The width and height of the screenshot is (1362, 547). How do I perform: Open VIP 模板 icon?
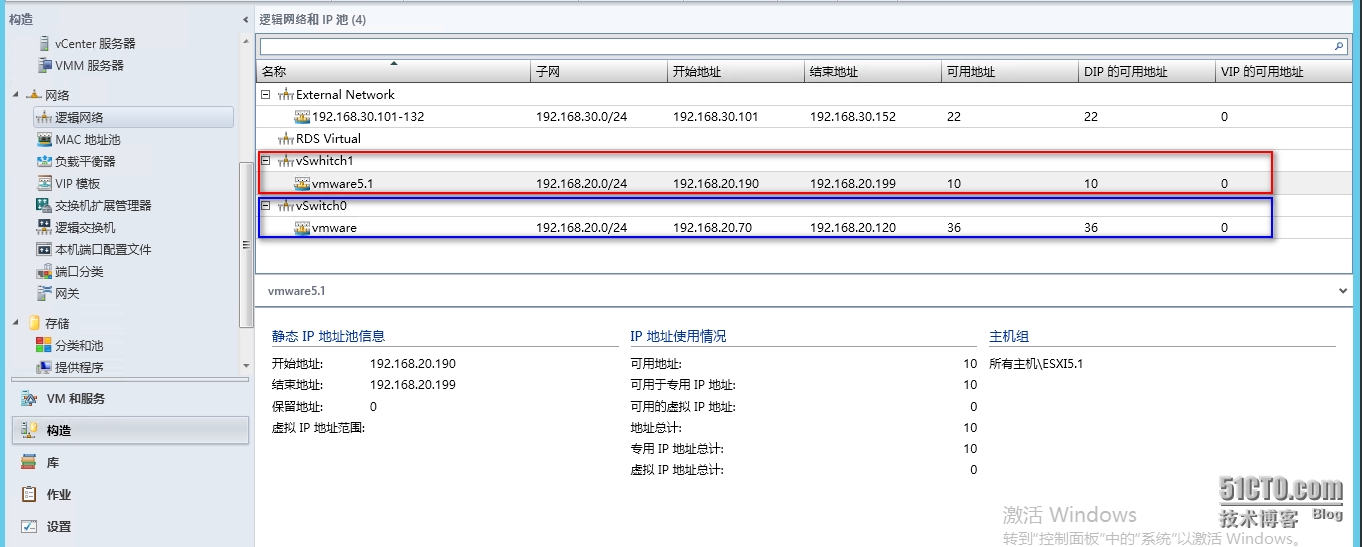(x=44, y=183)
